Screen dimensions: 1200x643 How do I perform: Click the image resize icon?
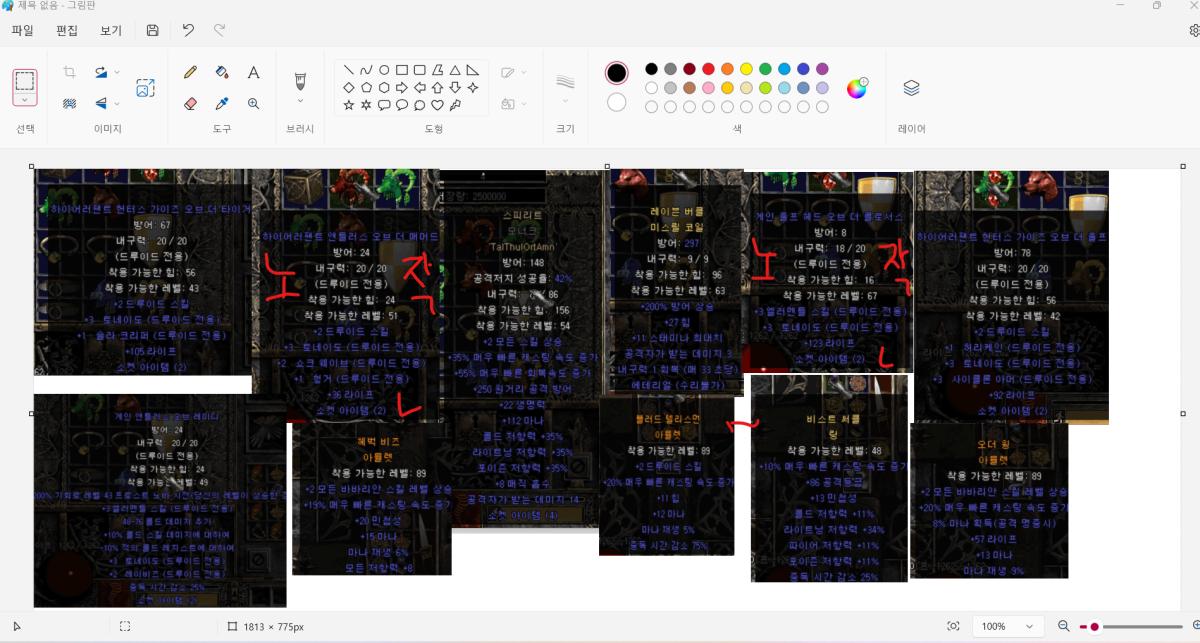click(144, 88)
